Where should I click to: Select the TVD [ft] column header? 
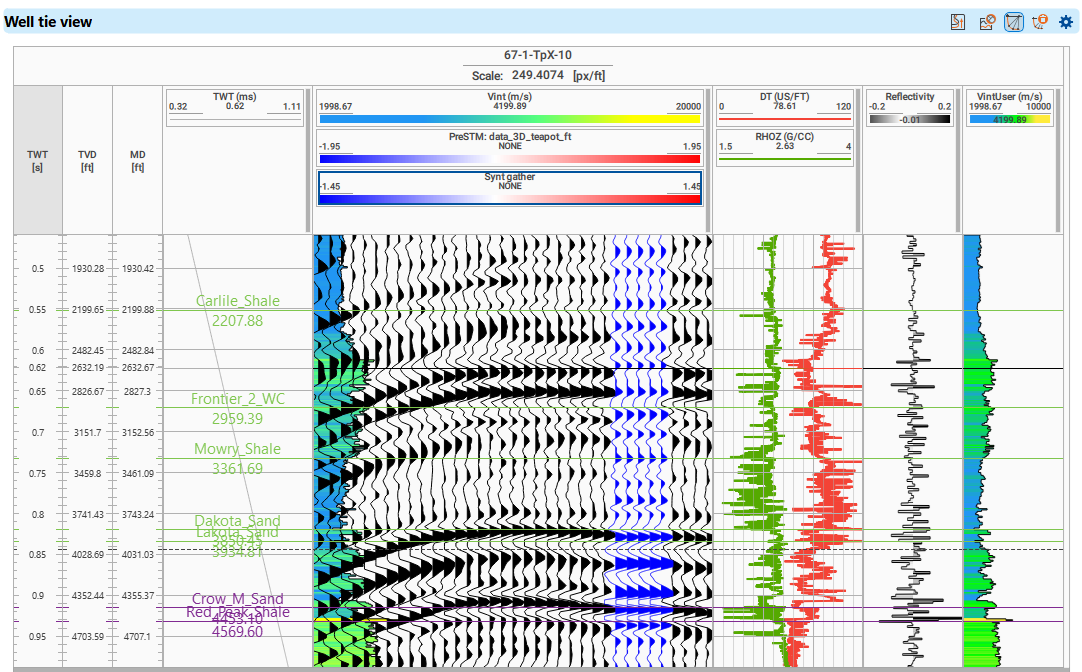87,160
